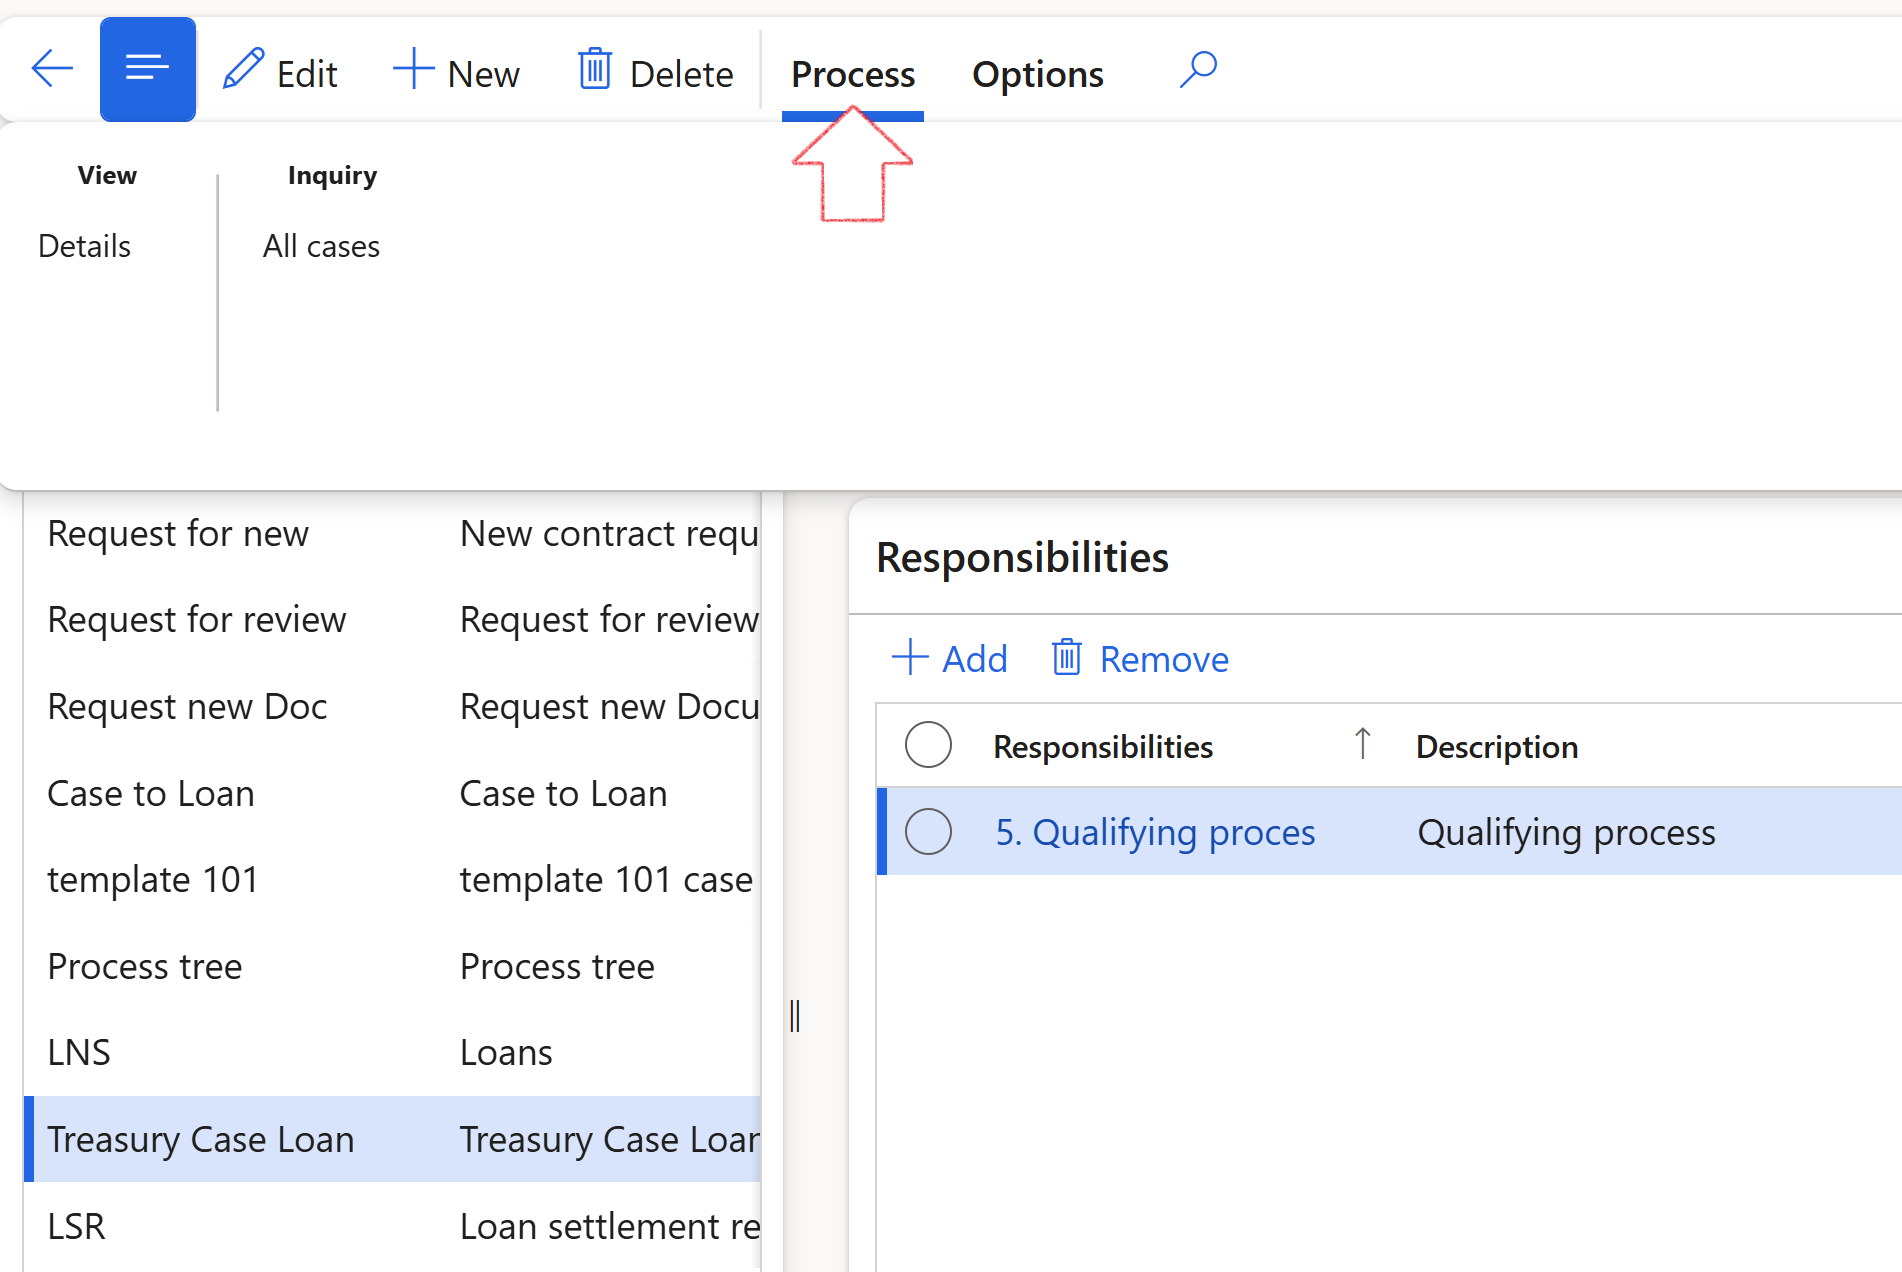Open the Process tab
The height and width of the screenshot is (1272, 1902).
tap(853, 74)
